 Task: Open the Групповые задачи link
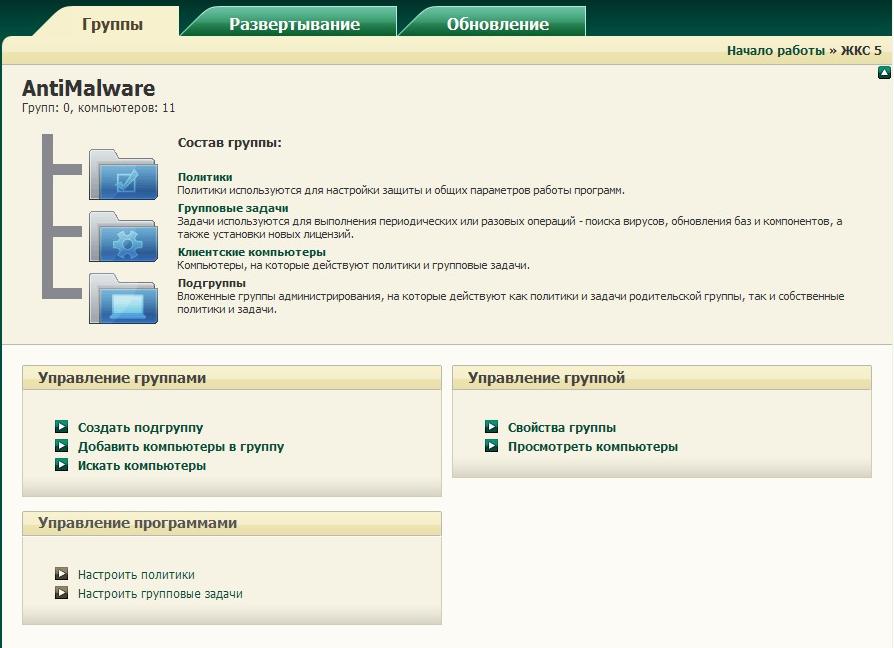(x=233, y=208)
